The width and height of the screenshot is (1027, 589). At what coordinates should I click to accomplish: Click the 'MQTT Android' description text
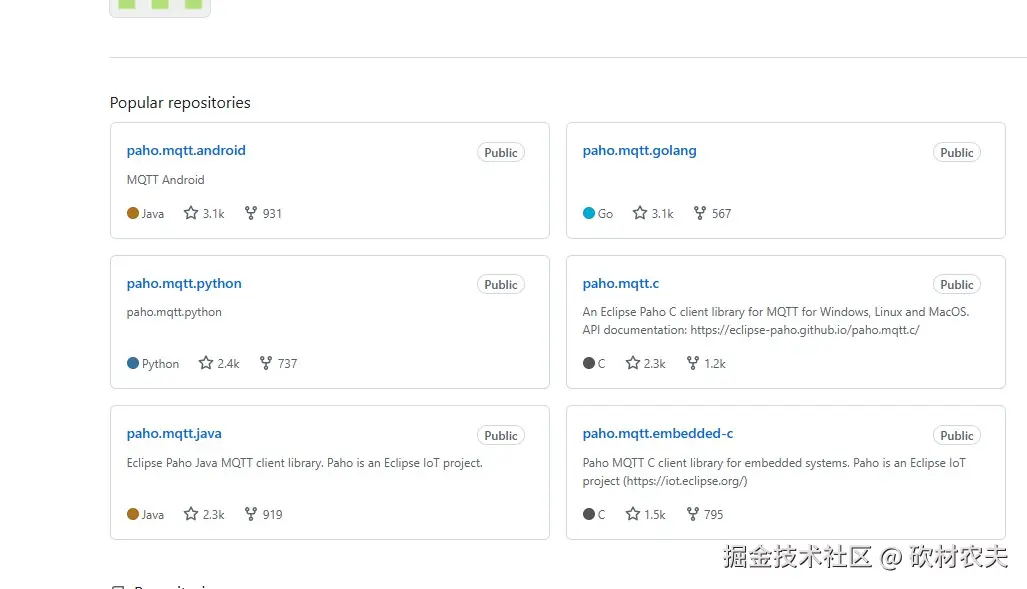166,180
